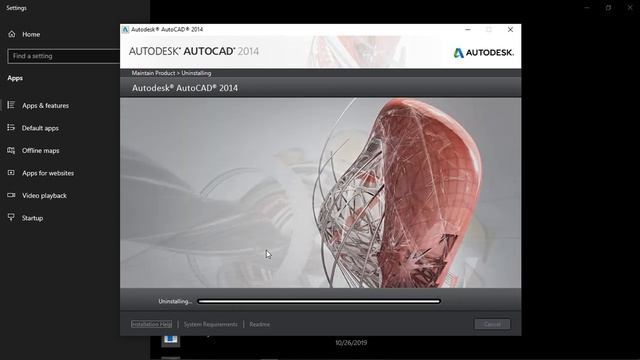Open the Readme link
The width and height of the screenshot is (640, 360).
tap(260, 324)
